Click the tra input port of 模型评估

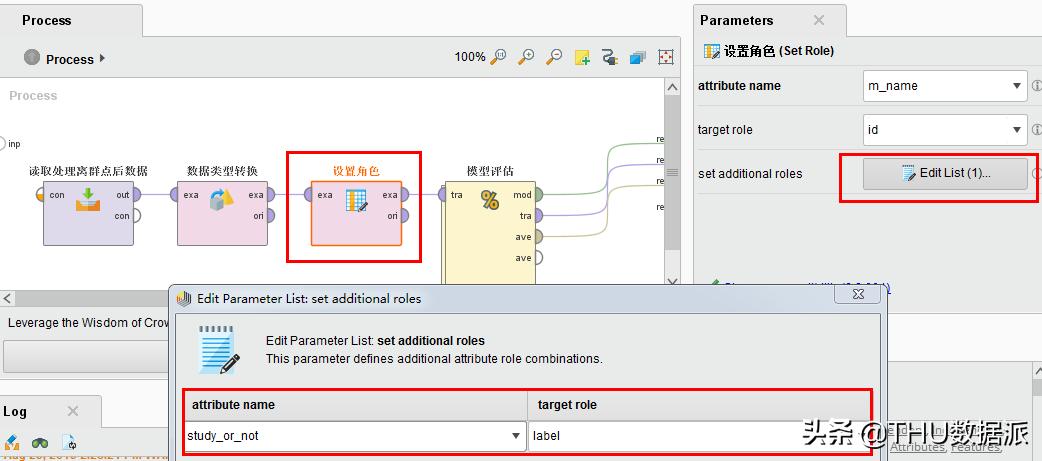[443, 195]
